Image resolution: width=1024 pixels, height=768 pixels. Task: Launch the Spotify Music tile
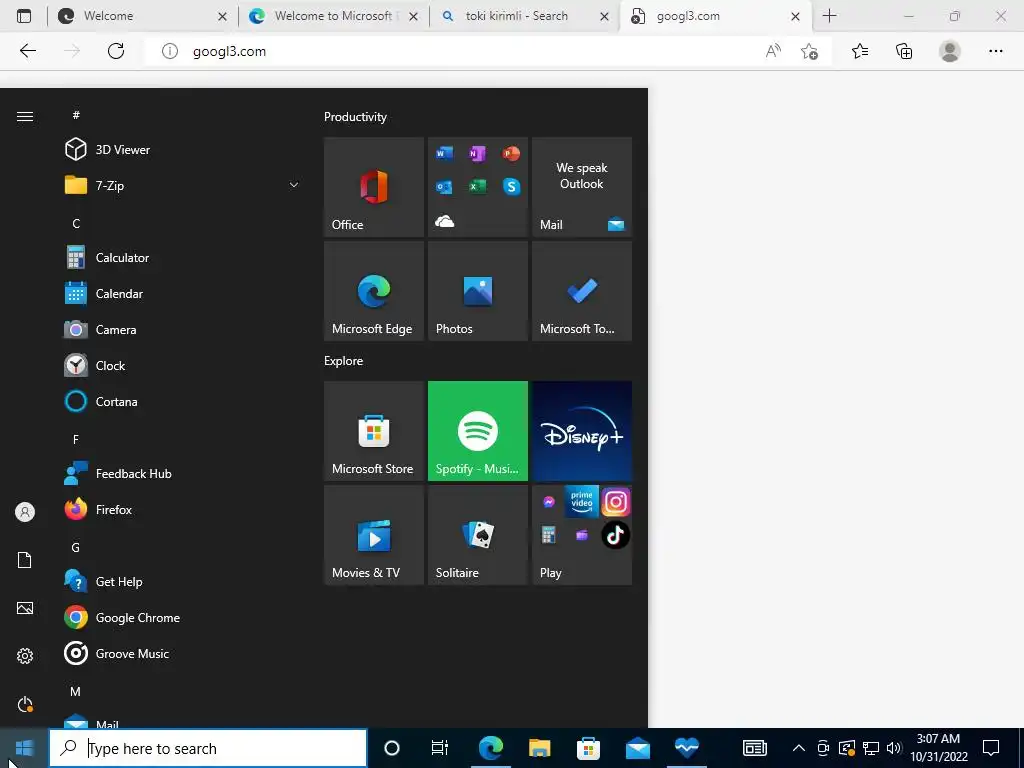click(477, 431)
